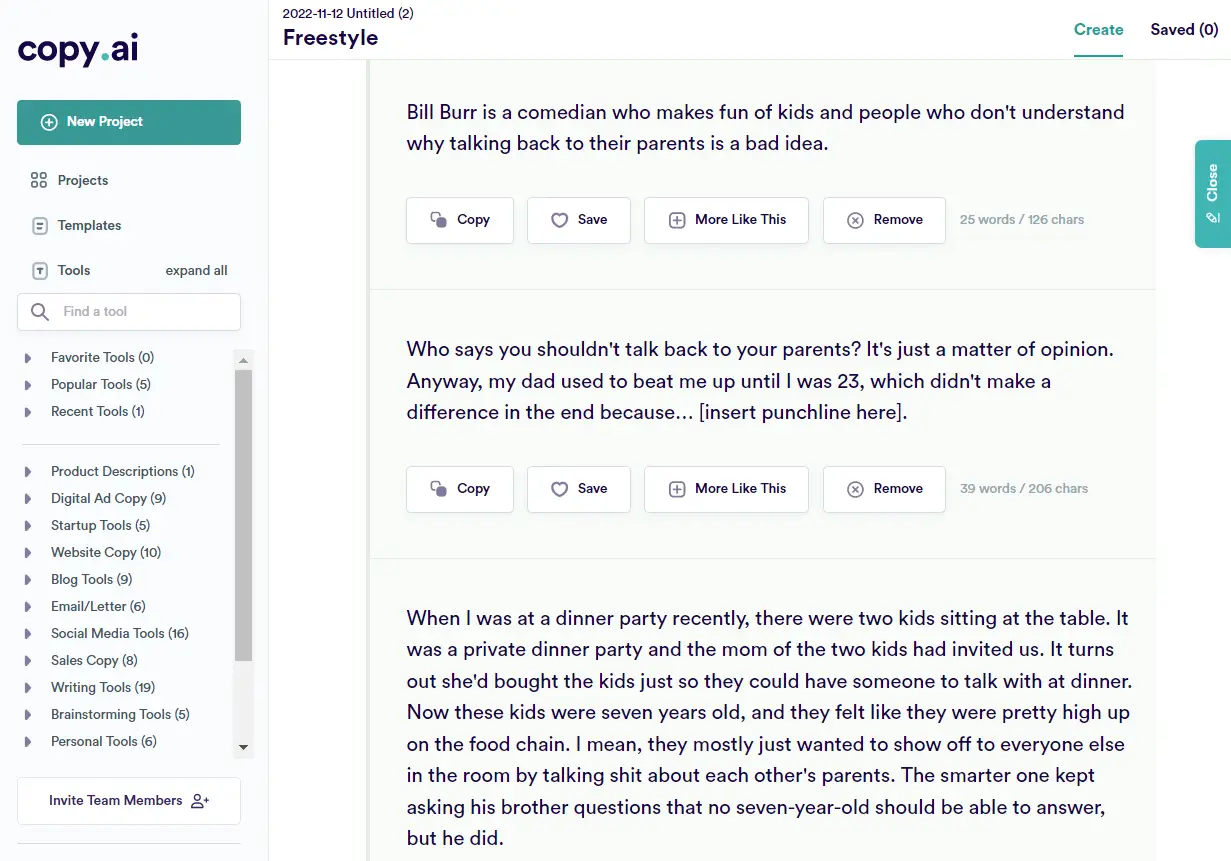Select the Create tab
Screen dimensions: 1231x861
coord(1098,29)
